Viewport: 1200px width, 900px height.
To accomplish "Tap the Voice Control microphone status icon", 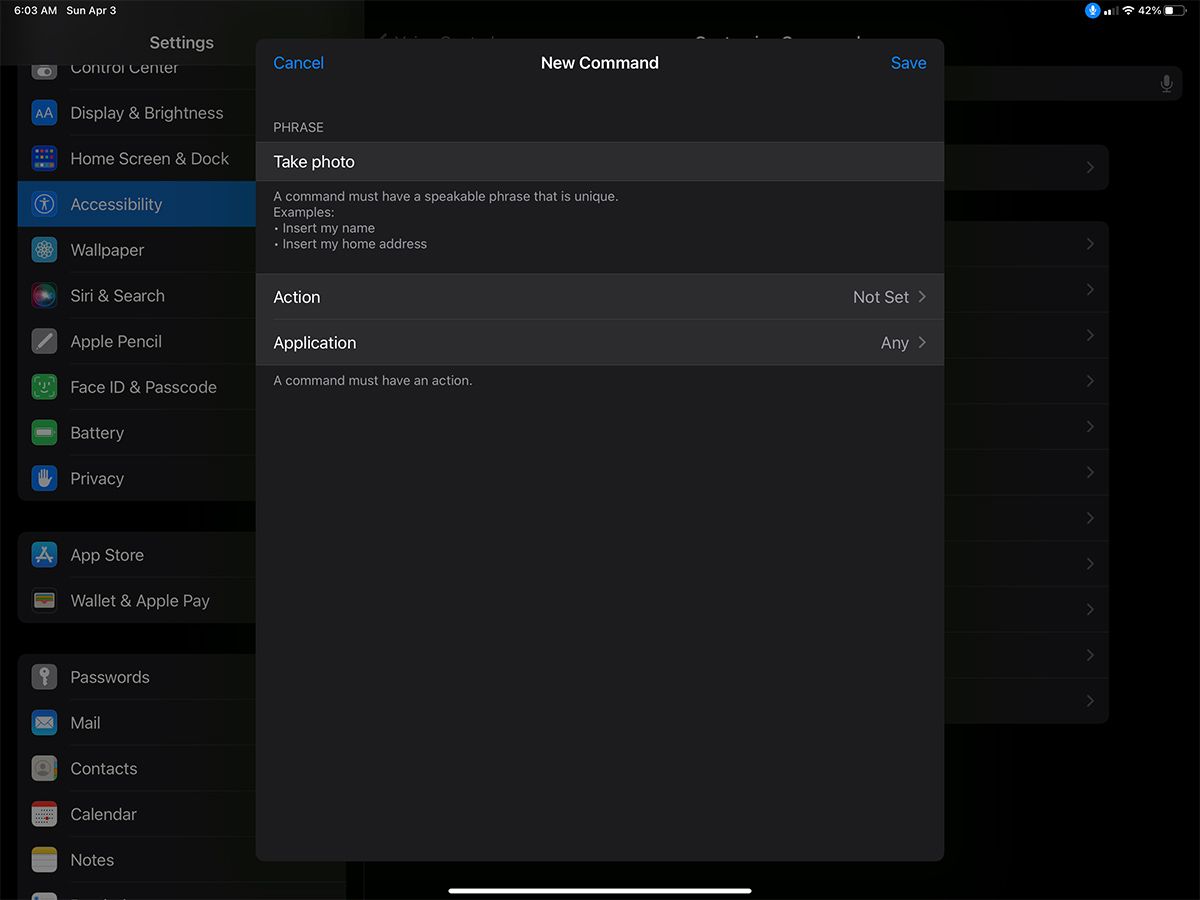I will click(1092, 10).
